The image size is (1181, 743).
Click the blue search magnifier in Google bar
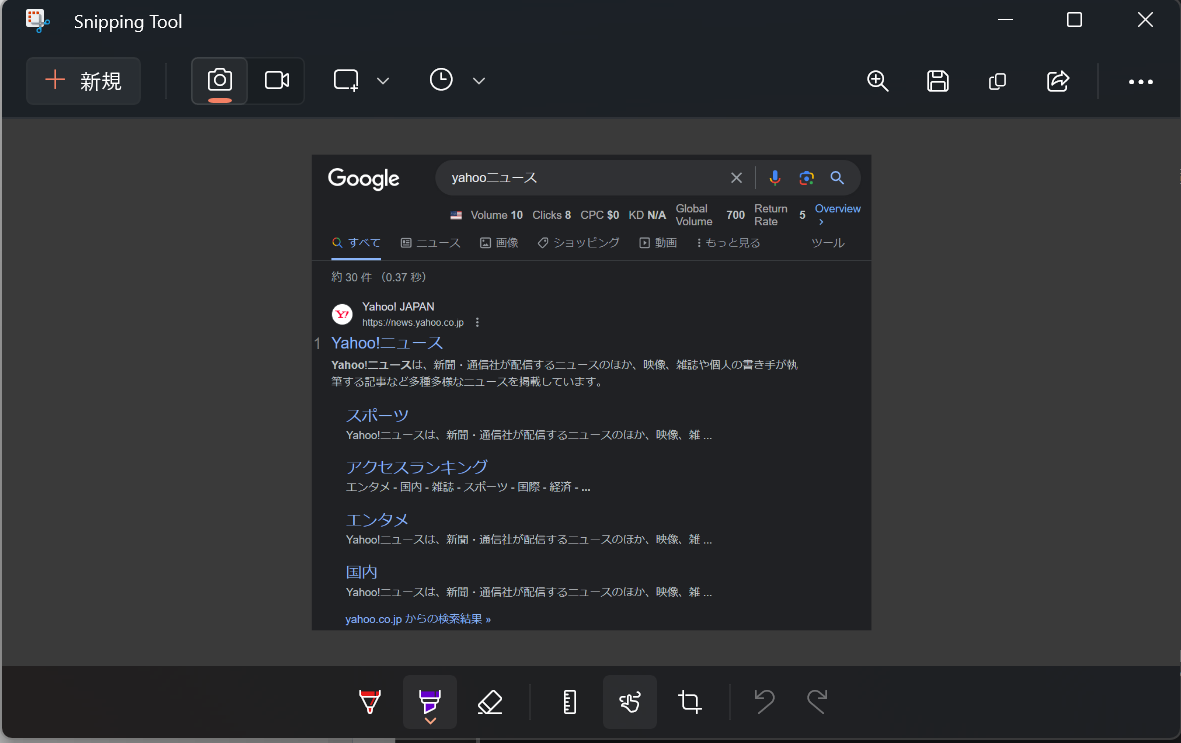[837, 178]
